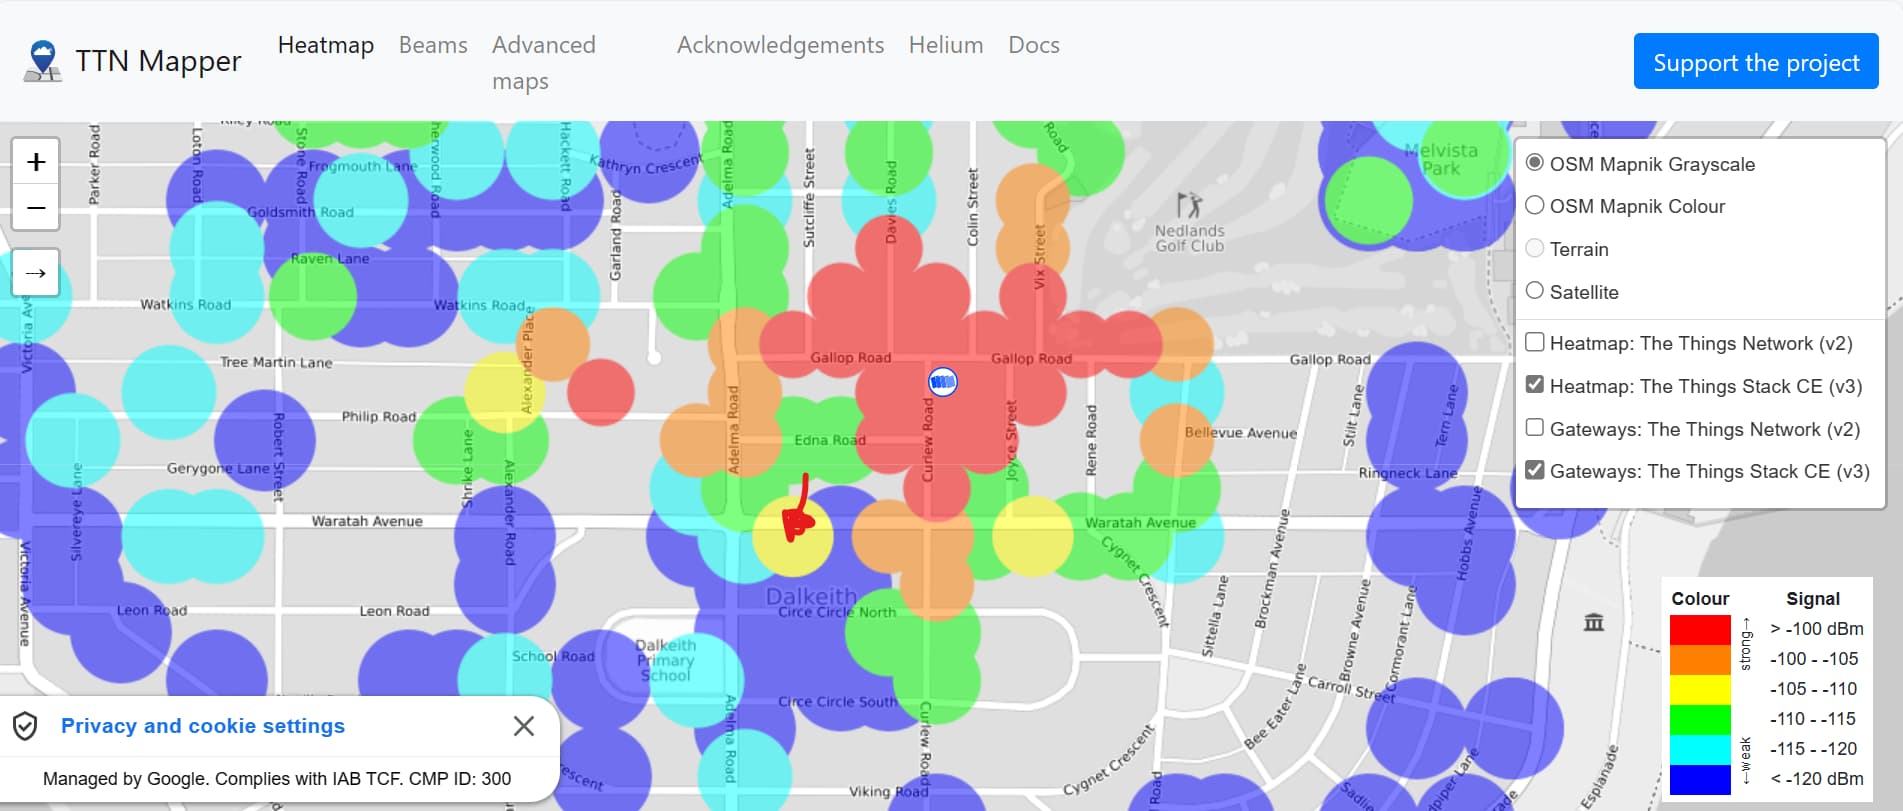Open the Advanced maps page
The height and width of the screenshot is (811, 1903).
tap(544, 63)
